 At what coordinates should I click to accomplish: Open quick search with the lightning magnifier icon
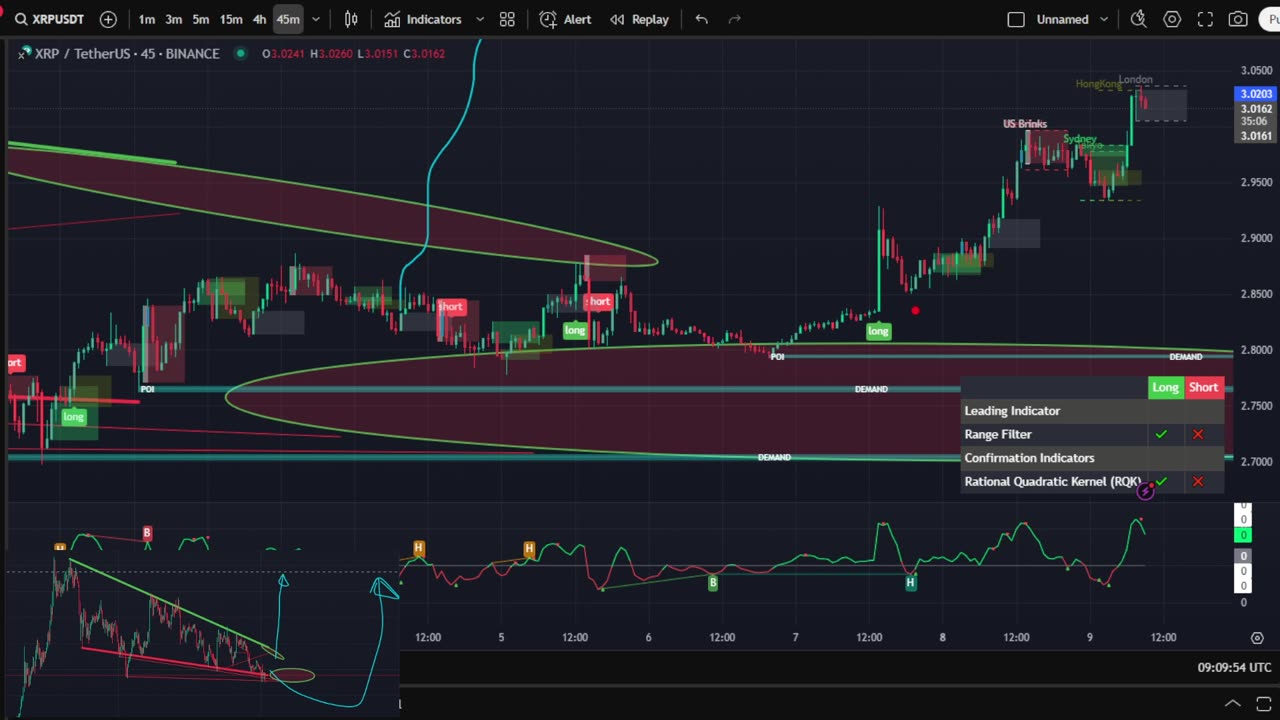click(1138, 19)
